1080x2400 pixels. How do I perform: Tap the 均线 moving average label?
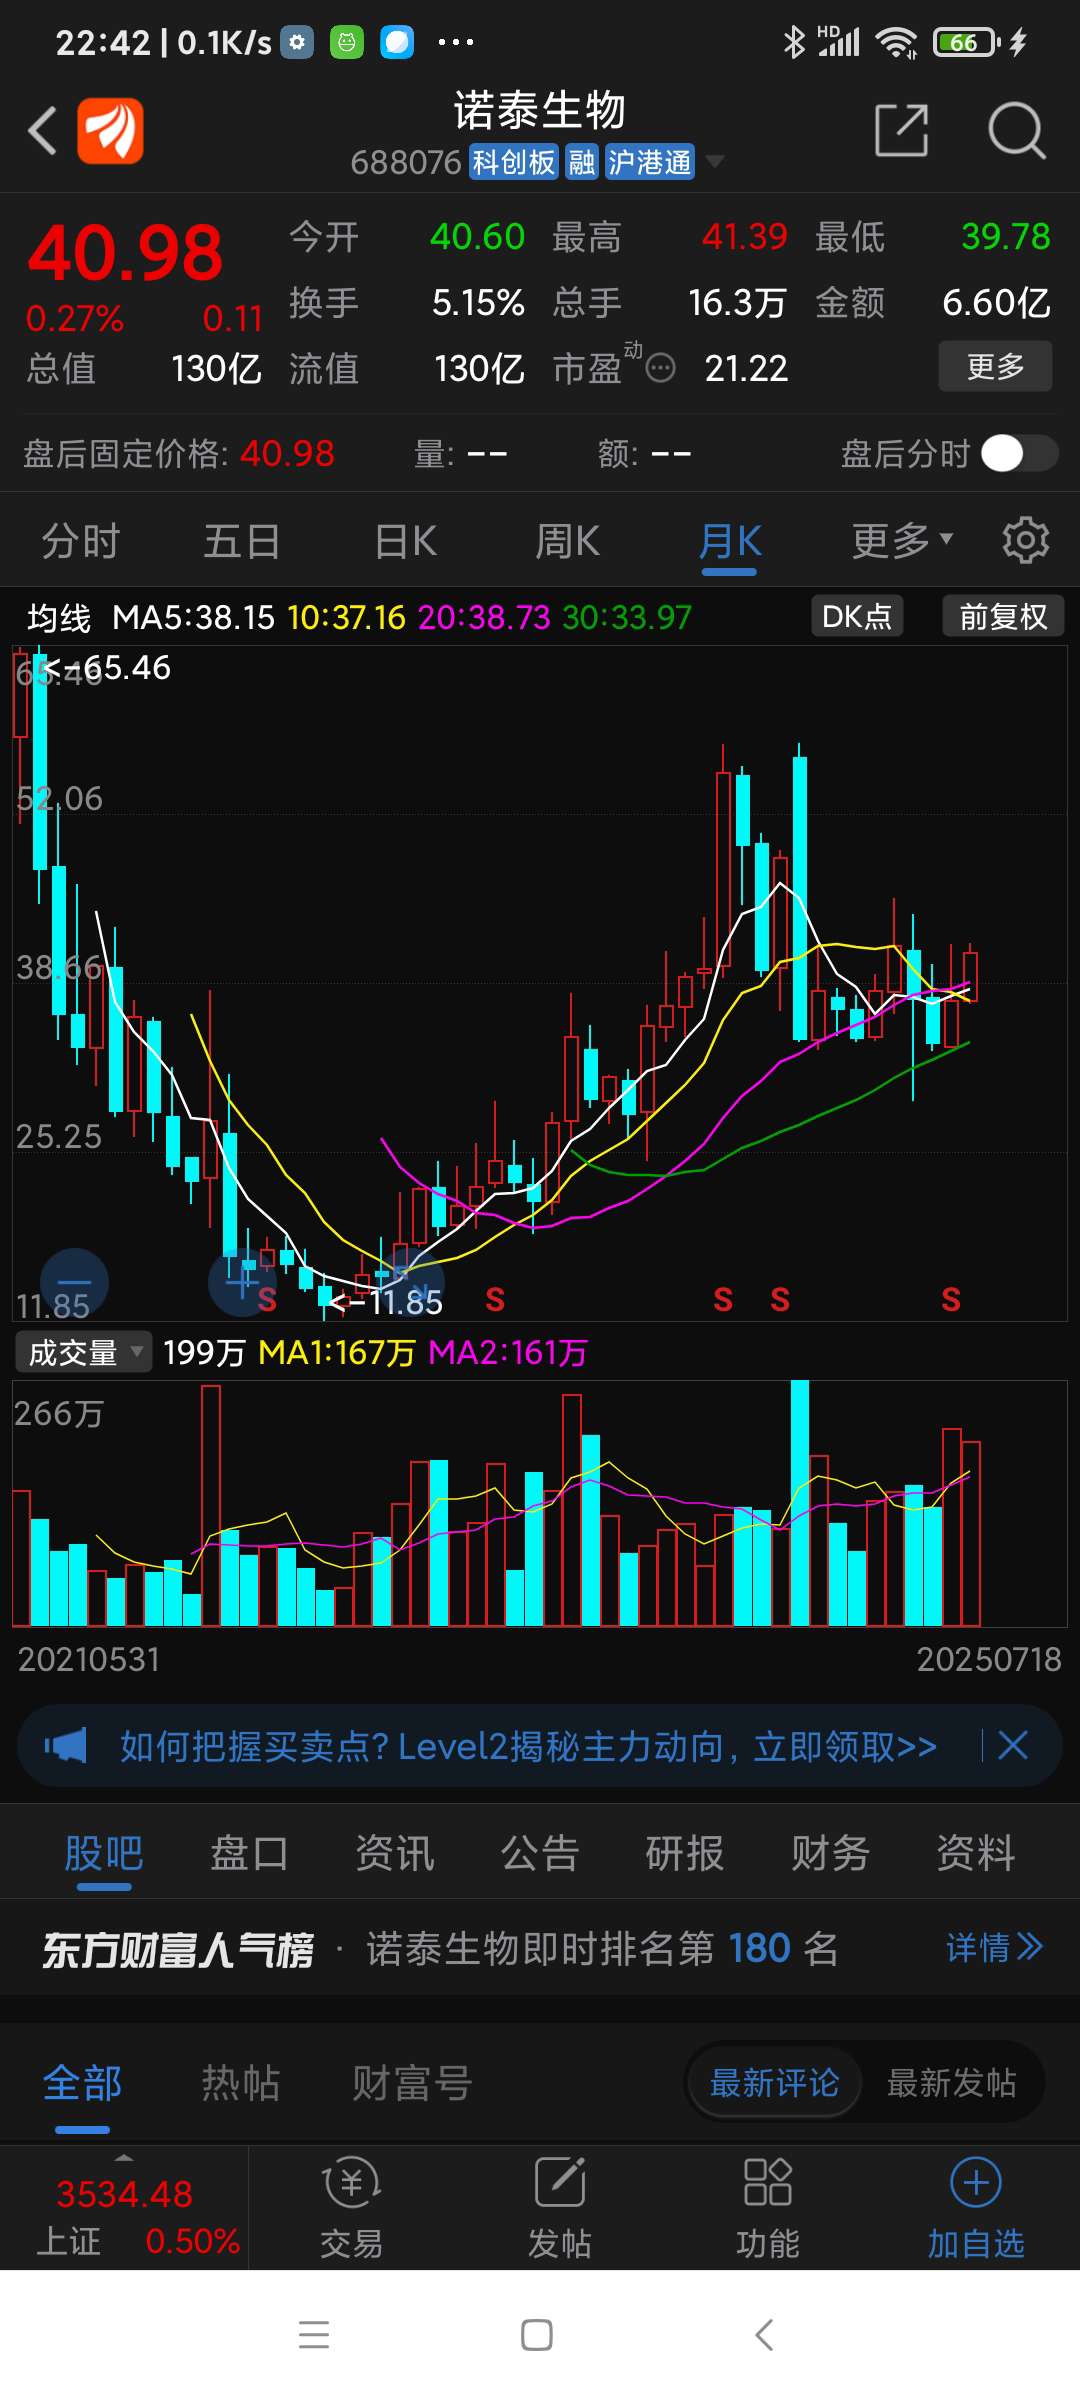59,618
